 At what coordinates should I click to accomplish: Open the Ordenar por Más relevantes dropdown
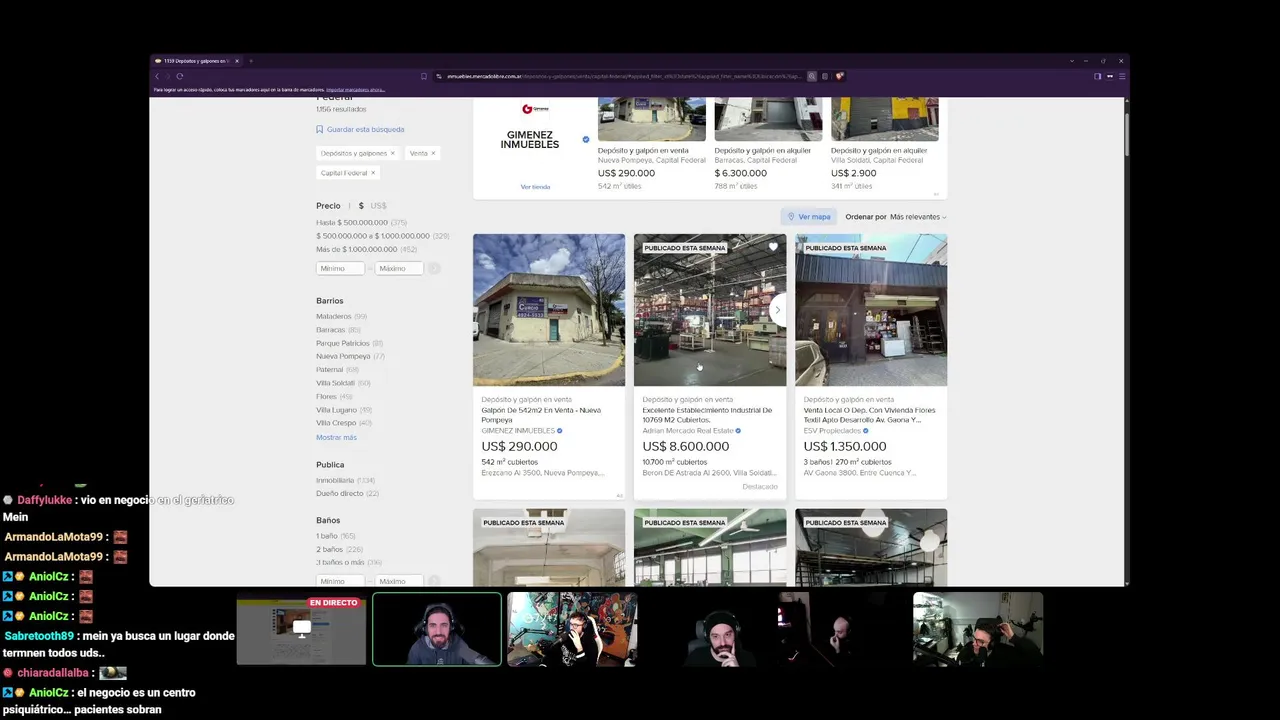(x=917, y=217)
